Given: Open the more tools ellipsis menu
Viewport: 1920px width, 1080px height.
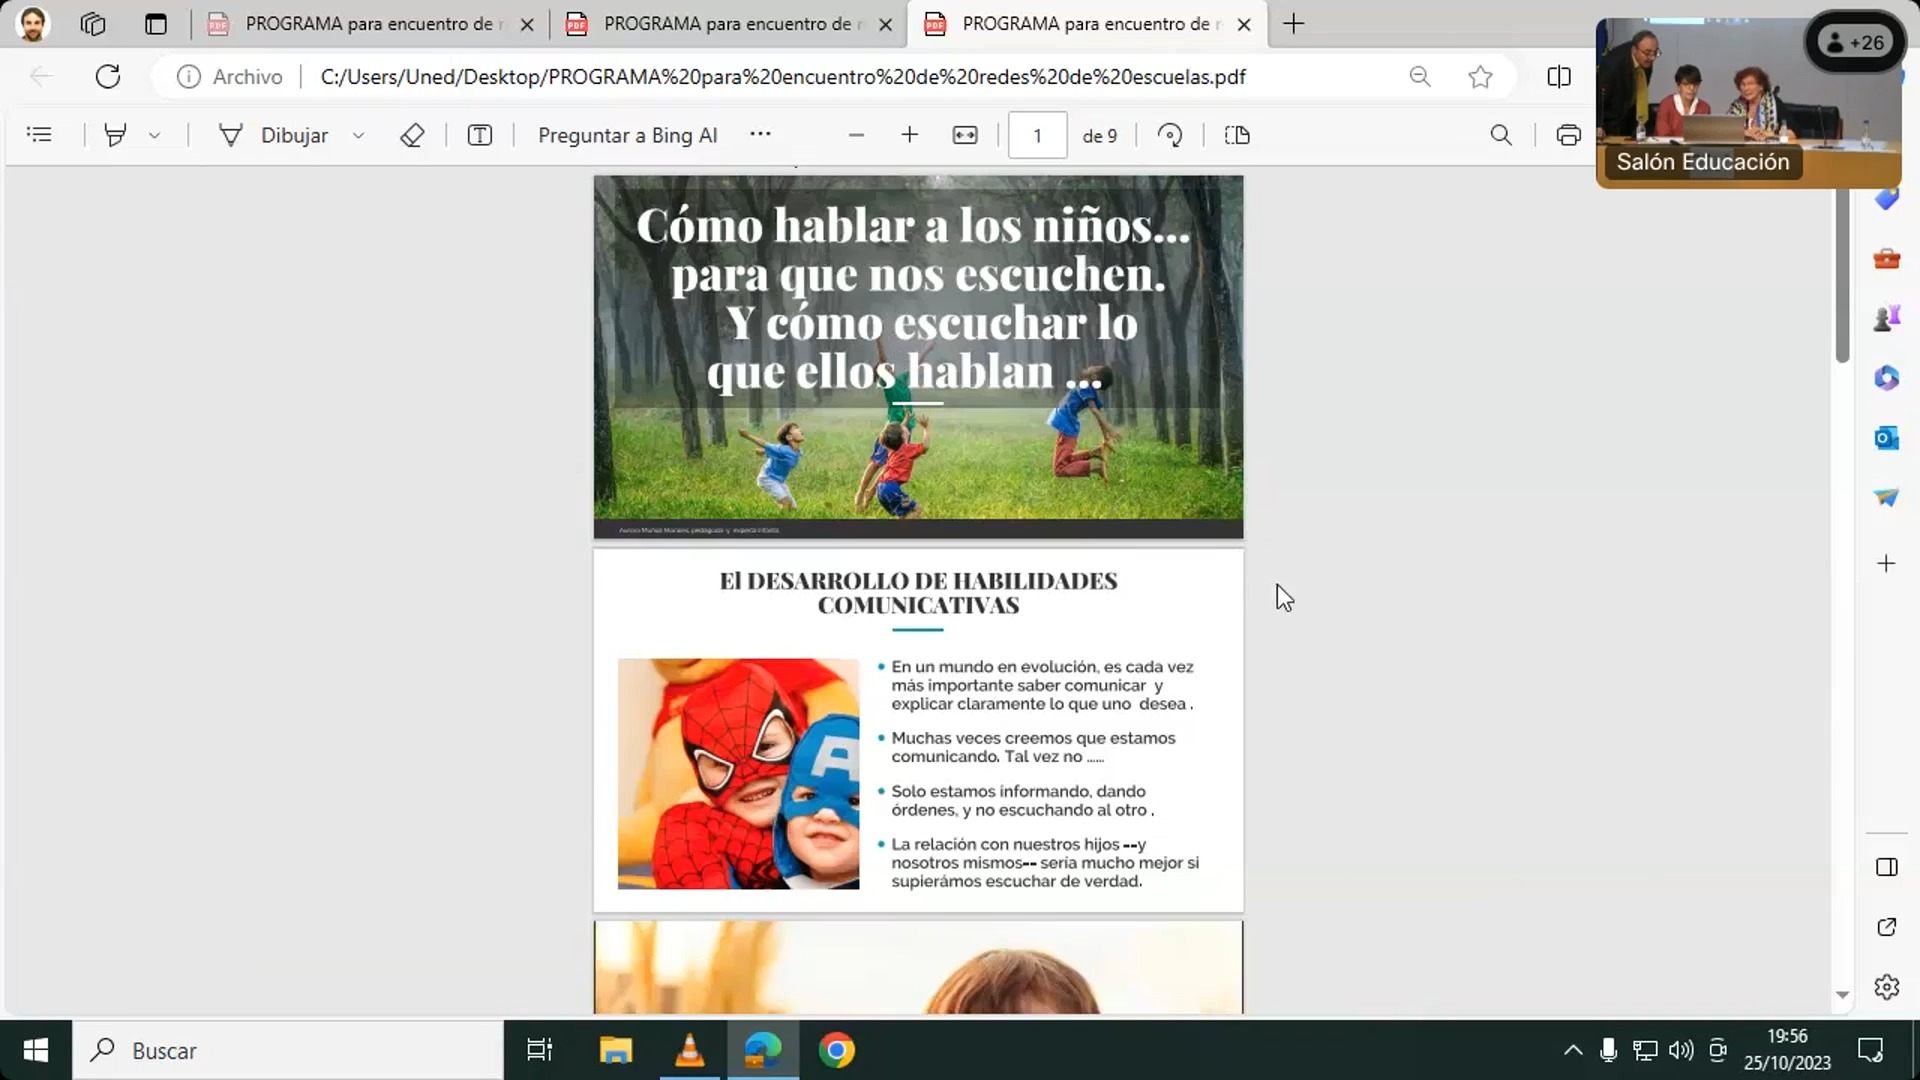Looking at the screenshot, I should point(760,133).
